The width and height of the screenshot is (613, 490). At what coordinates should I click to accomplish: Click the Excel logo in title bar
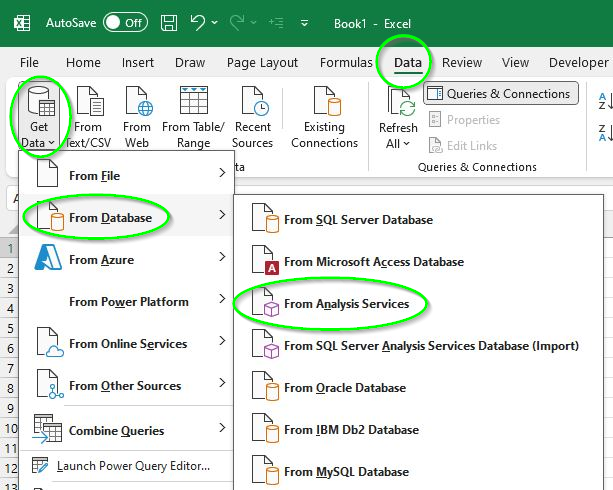tap(22, 23)
